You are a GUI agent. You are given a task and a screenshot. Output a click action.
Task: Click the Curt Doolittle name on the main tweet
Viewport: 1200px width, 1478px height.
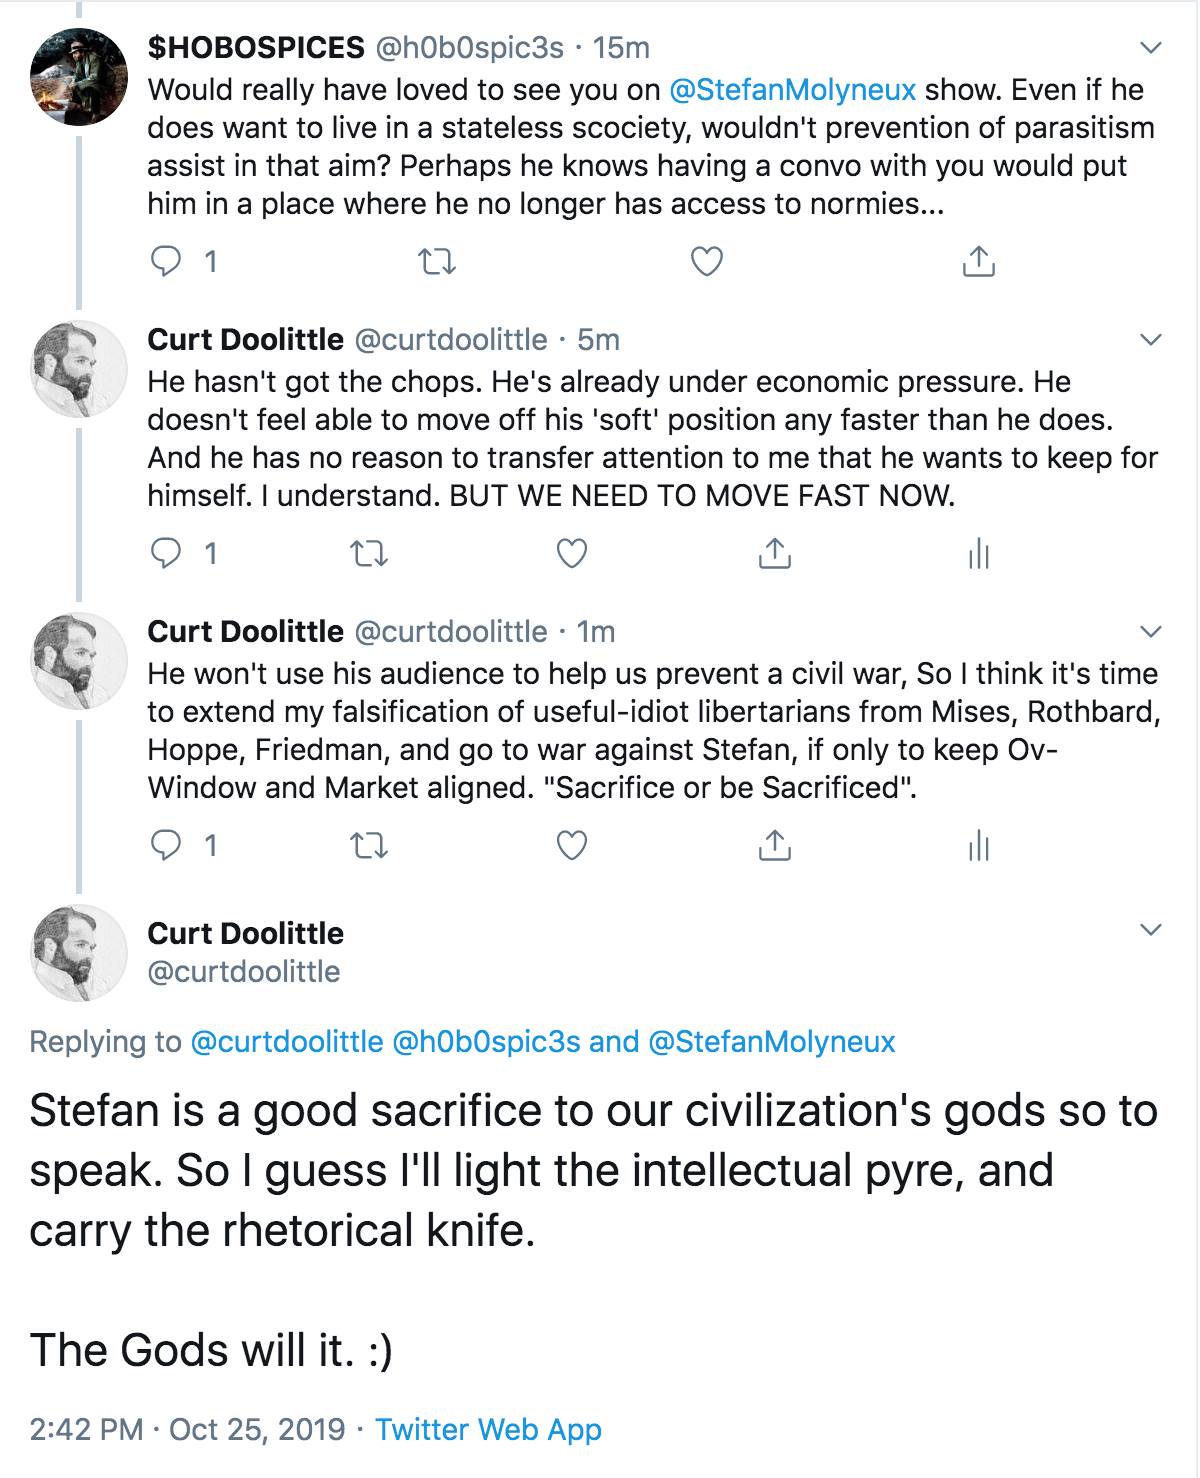(x=245, y=933)
